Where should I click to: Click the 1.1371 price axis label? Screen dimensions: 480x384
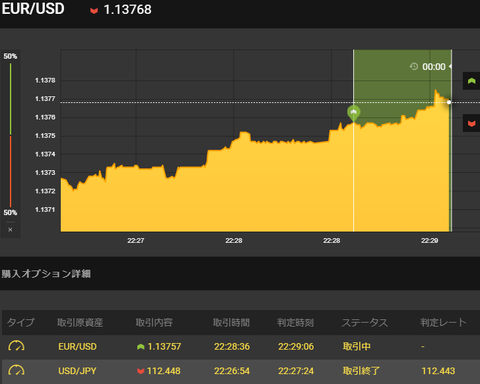coord(45,210)
